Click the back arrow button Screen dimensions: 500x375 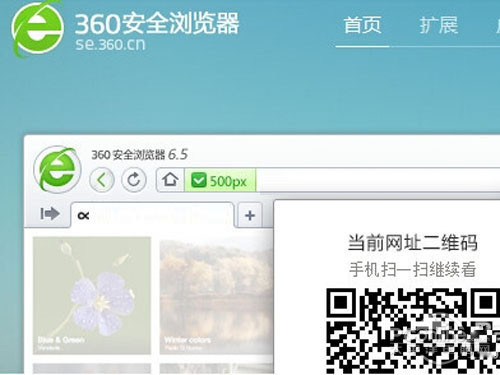point(102,180)
